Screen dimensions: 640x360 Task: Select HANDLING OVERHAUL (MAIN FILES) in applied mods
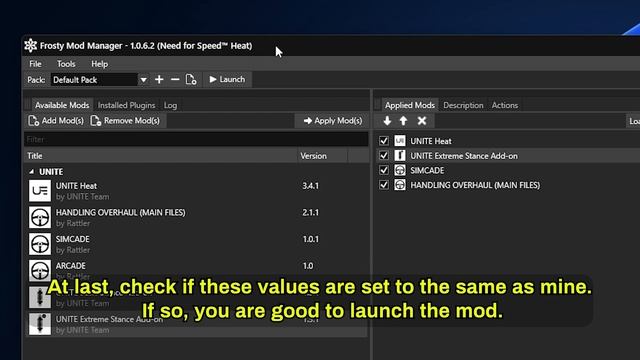pyautogui.click(x=475, y=185)
